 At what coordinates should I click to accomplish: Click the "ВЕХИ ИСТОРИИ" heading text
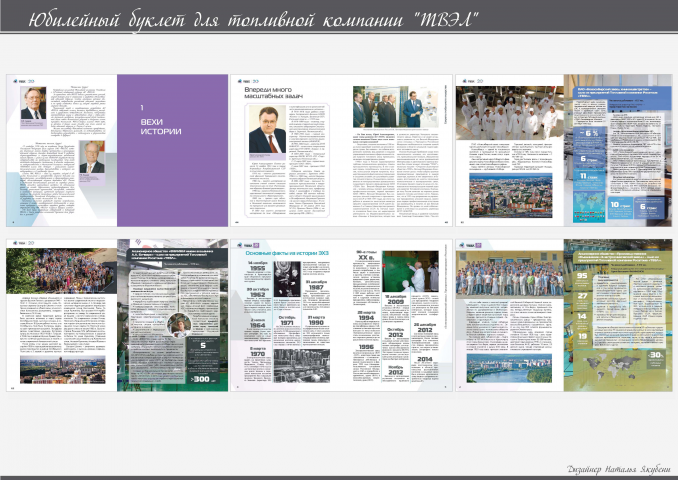pyautogui.click(x=160, y=127)
